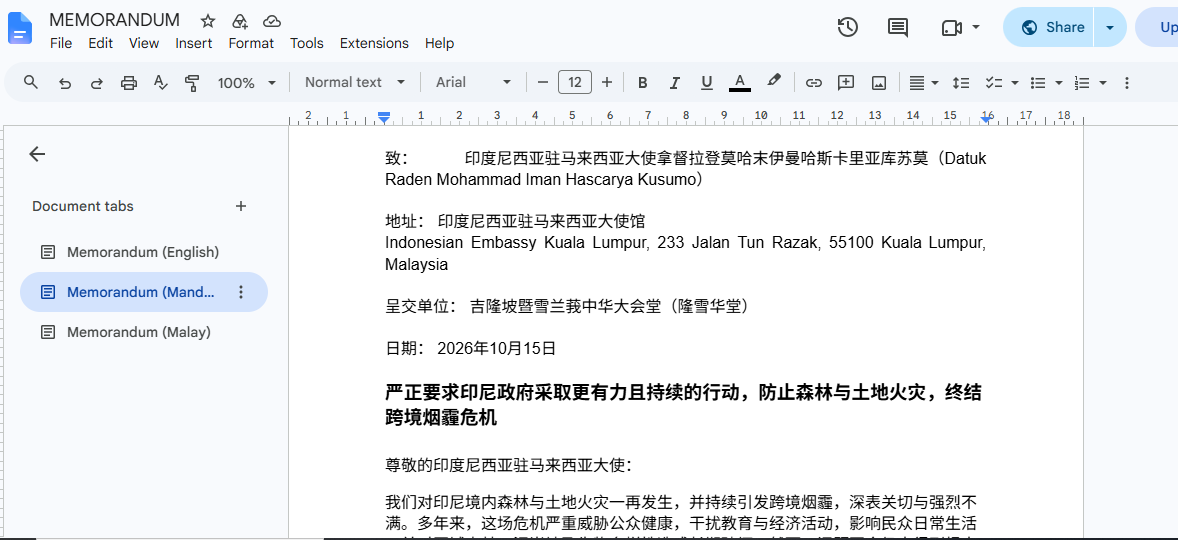Switch to Memorandum (Malay) tab

[x=143, y=332]
